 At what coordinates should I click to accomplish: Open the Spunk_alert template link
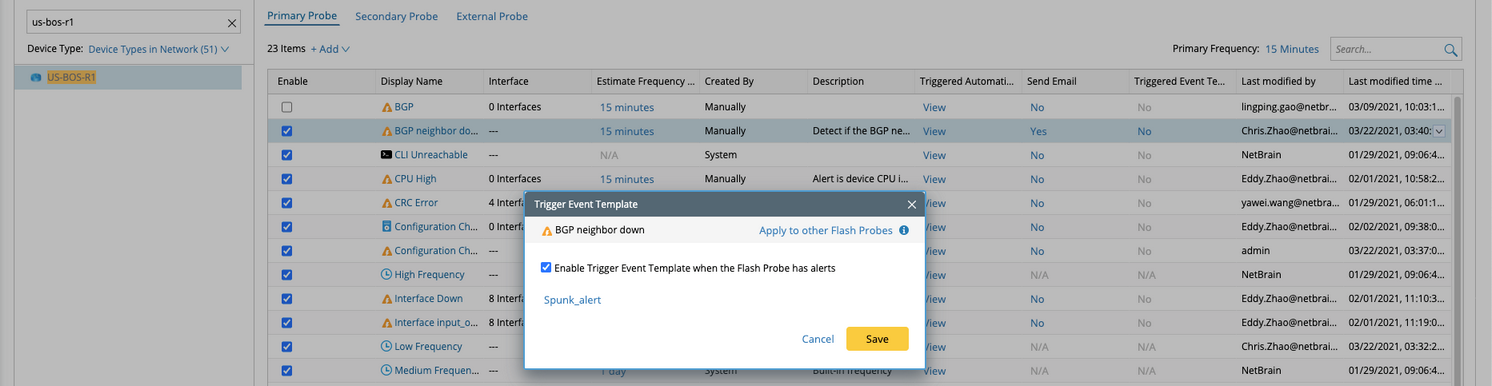(x=573, y=300)
